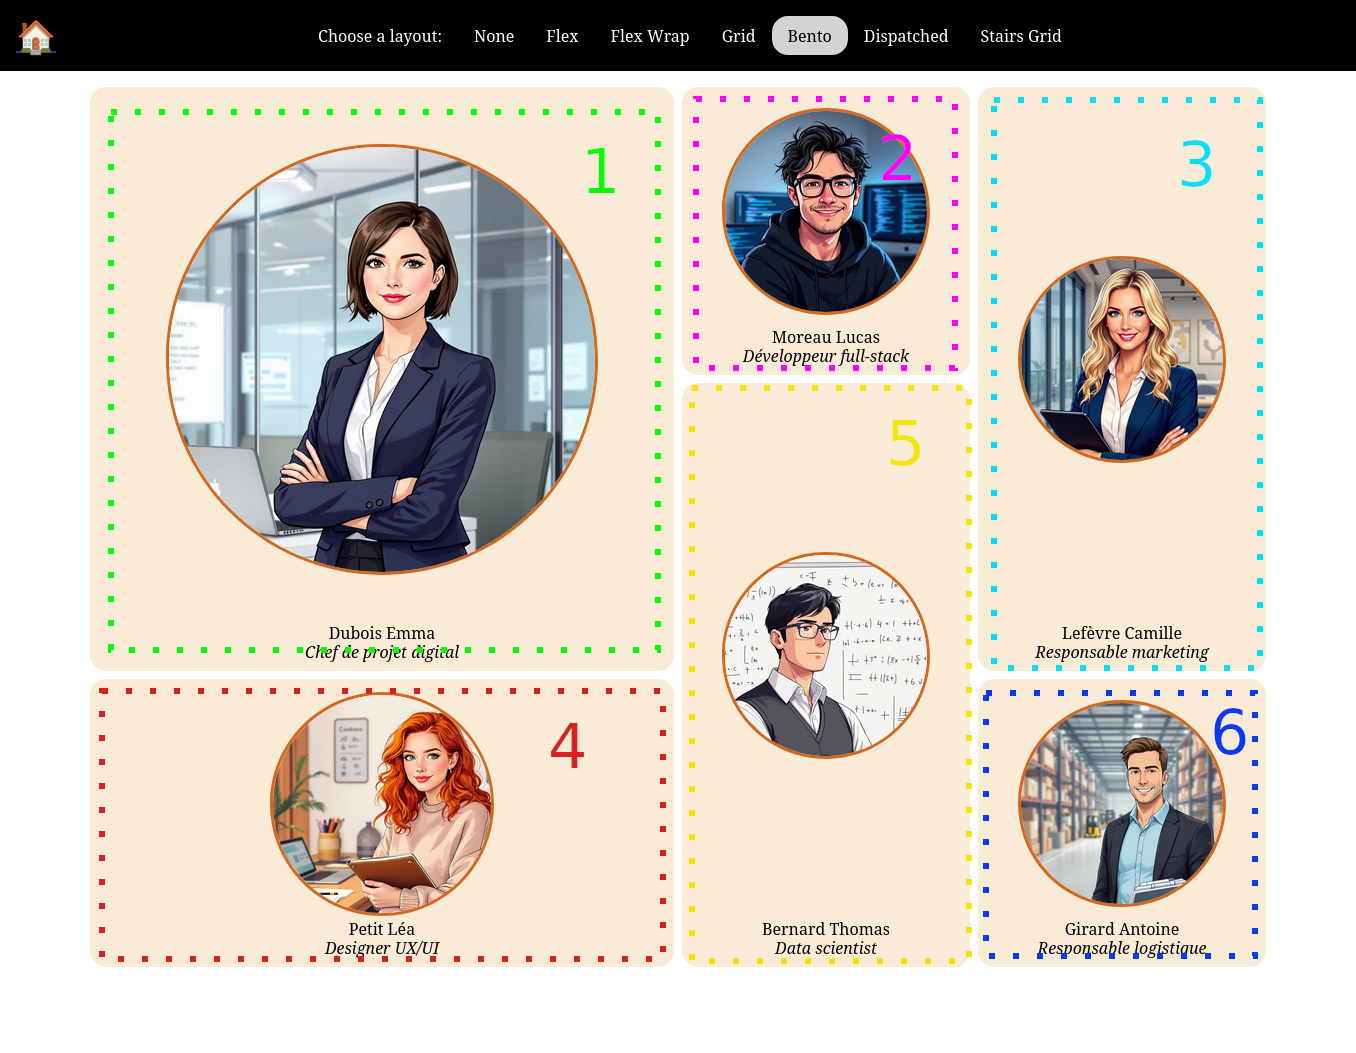Click the name Girard Antoine

(1122, 929)
